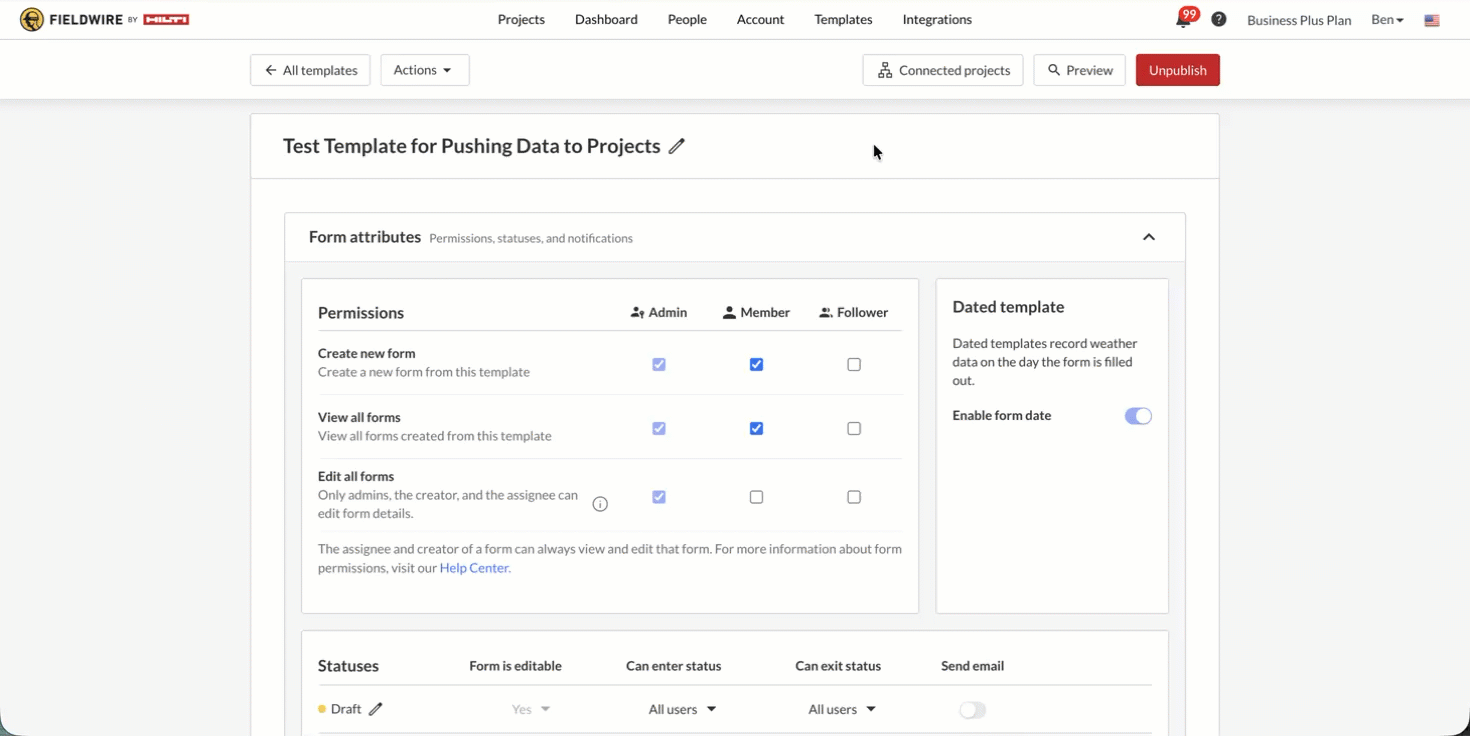Open the Help Center link

(x=475, y=568)
